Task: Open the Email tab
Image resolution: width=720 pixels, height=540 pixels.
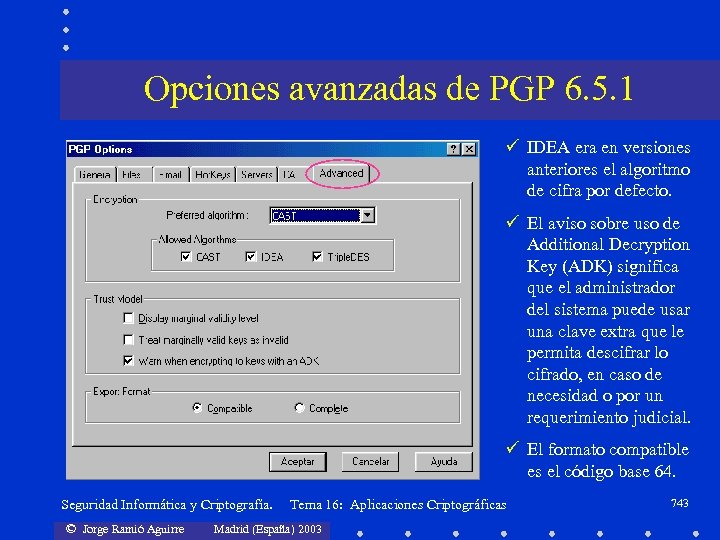Action: pos(171,174)
